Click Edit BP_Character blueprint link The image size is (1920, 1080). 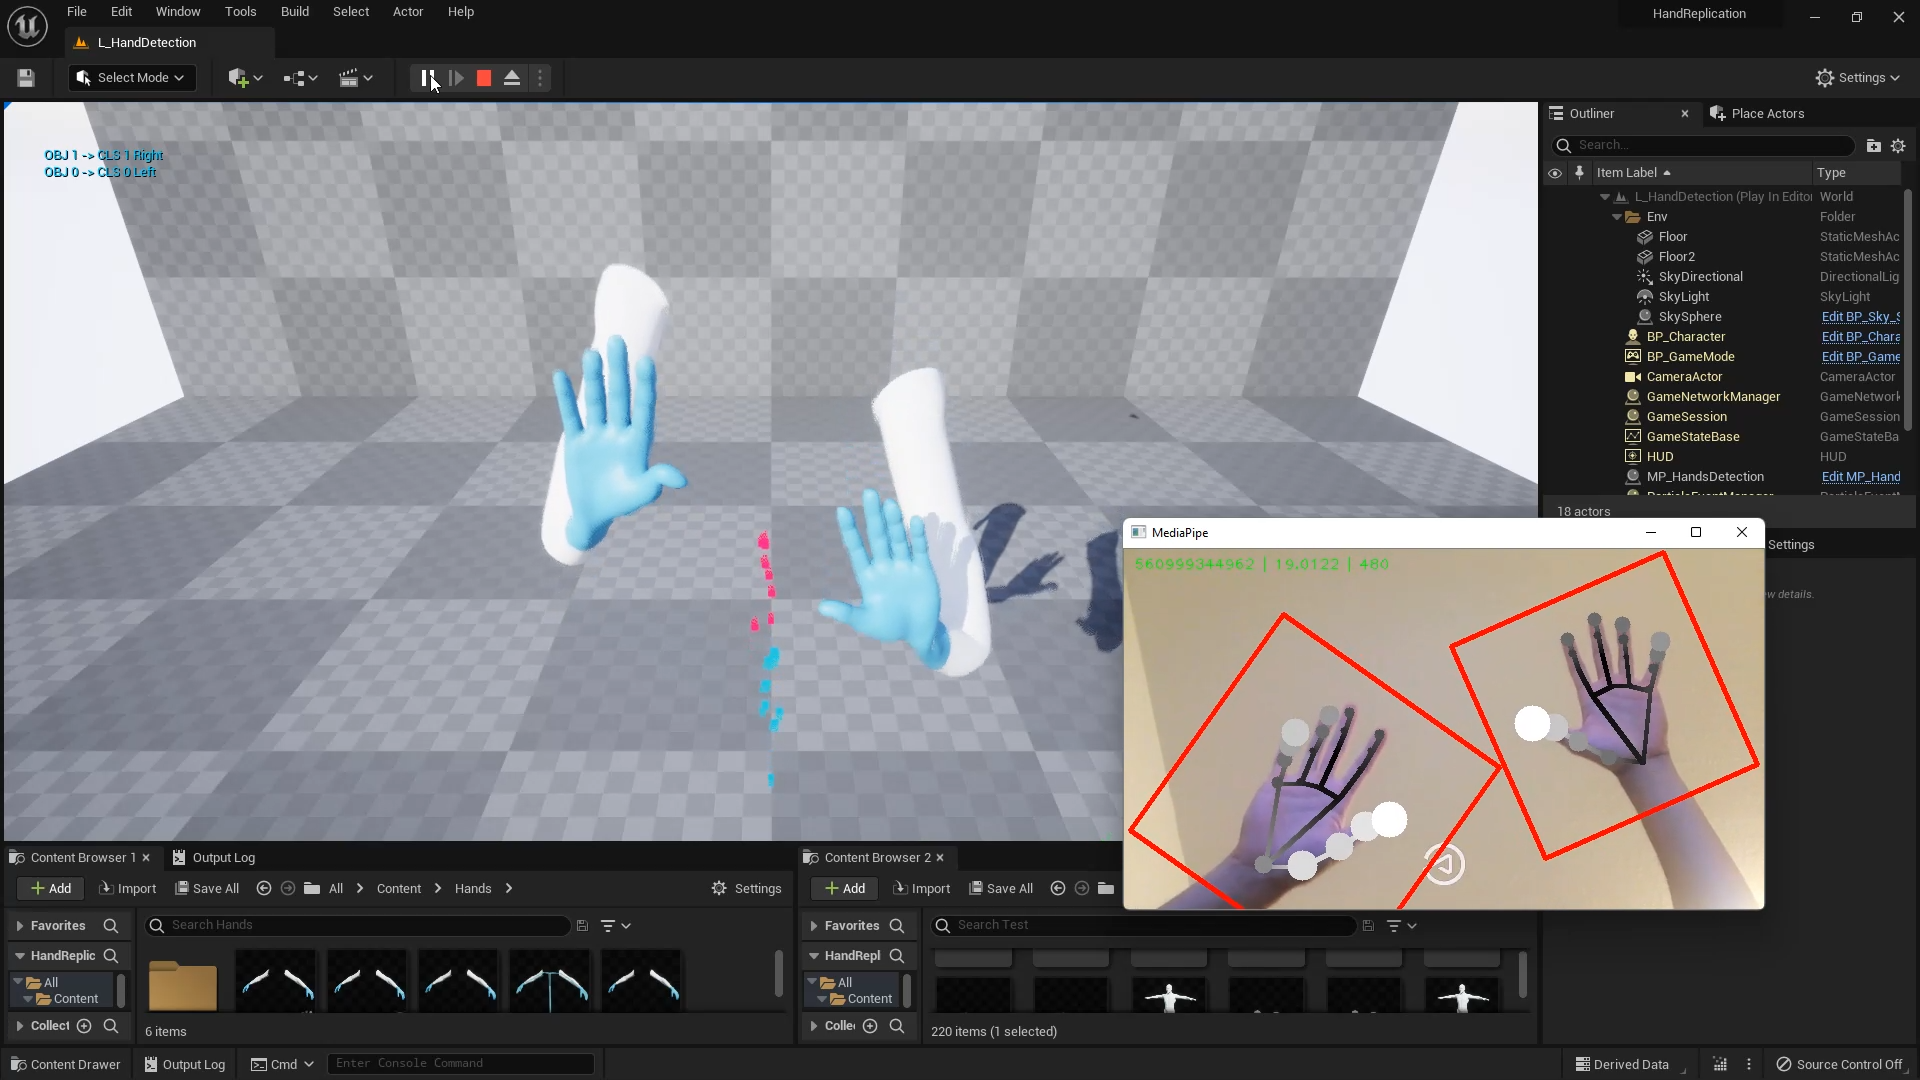[x=1860, y=337]
